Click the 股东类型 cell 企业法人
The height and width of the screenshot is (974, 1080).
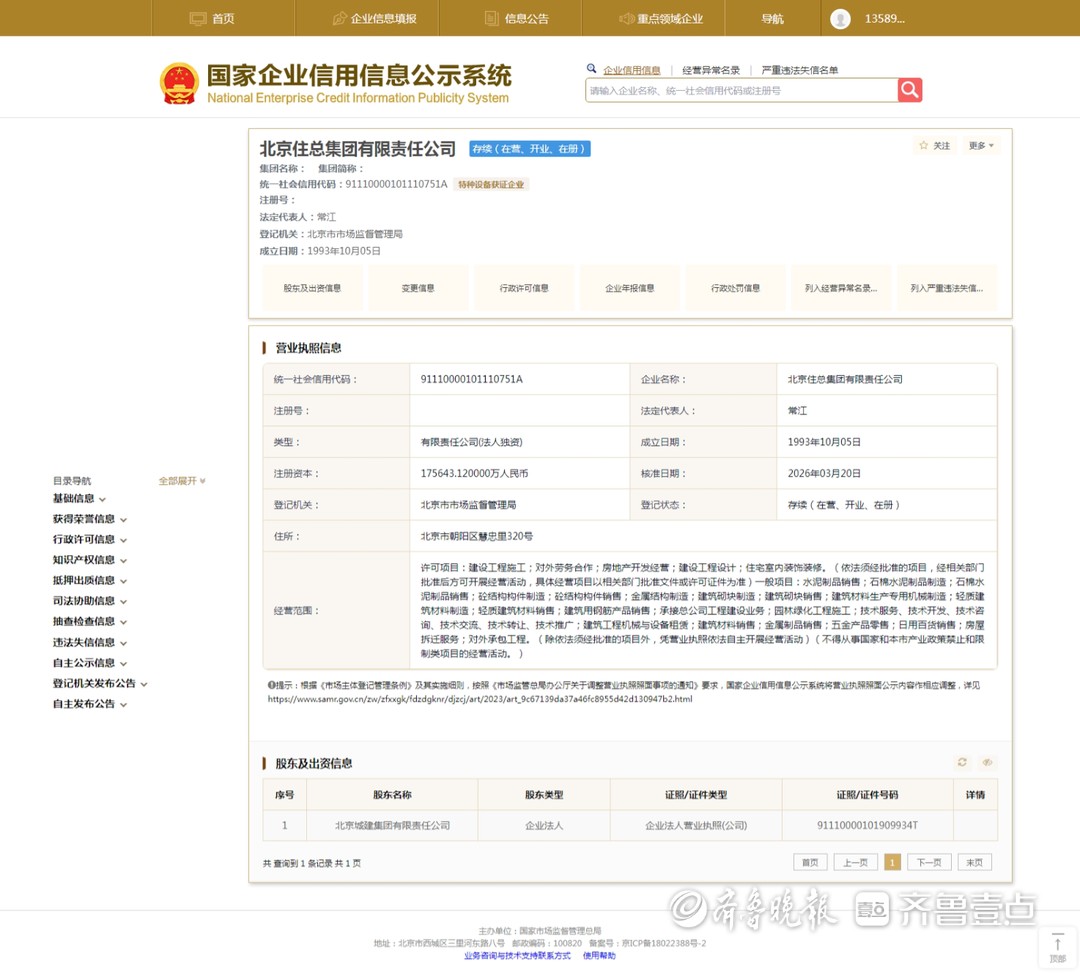click(x=544, y=825)
